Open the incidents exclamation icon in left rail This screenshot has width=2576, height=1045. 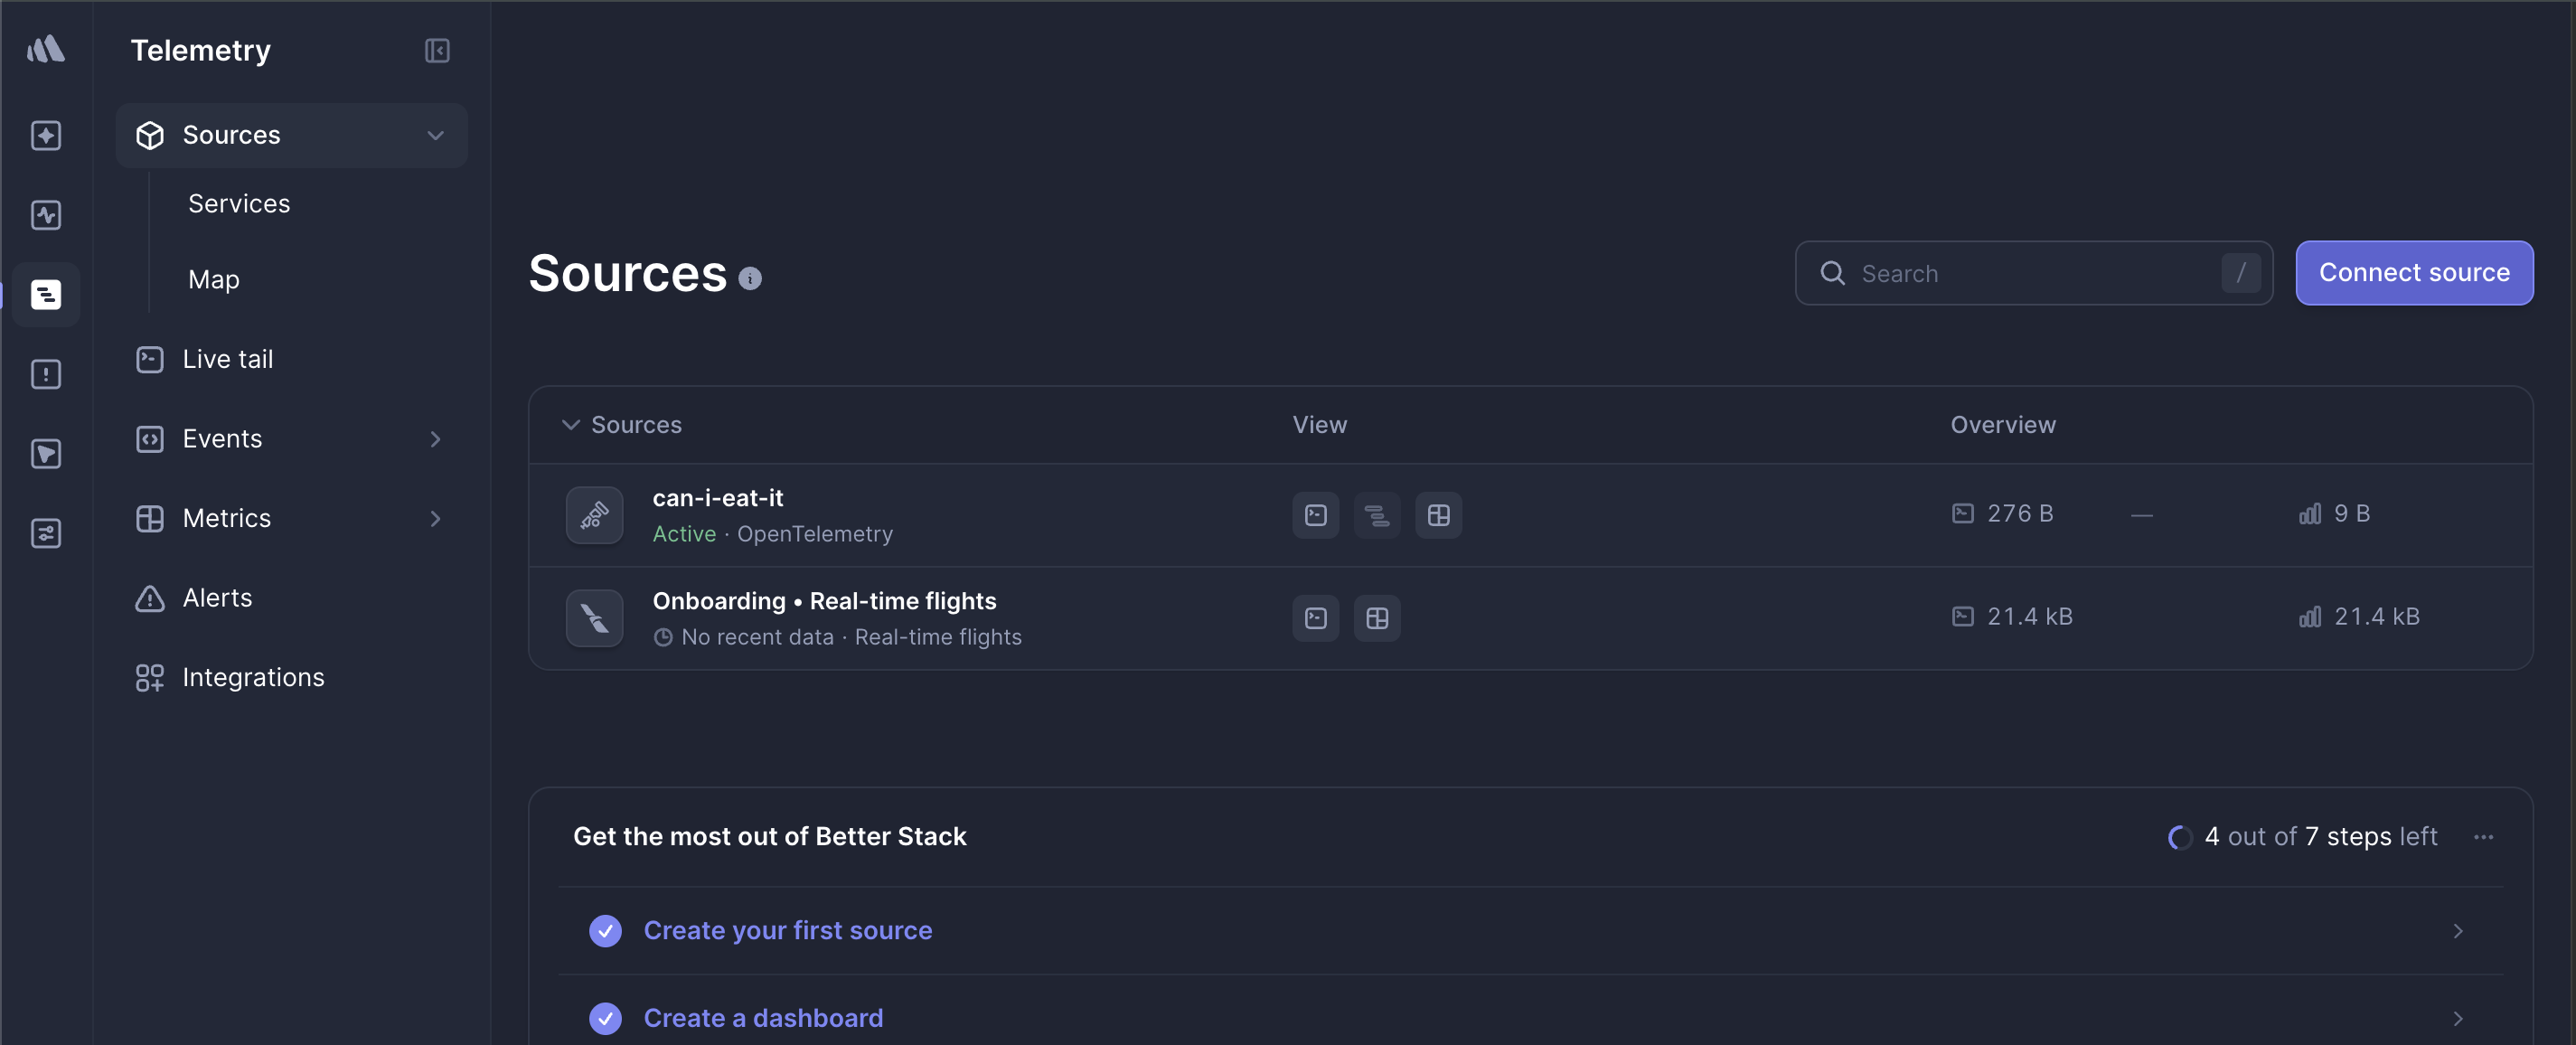point(46,374)
